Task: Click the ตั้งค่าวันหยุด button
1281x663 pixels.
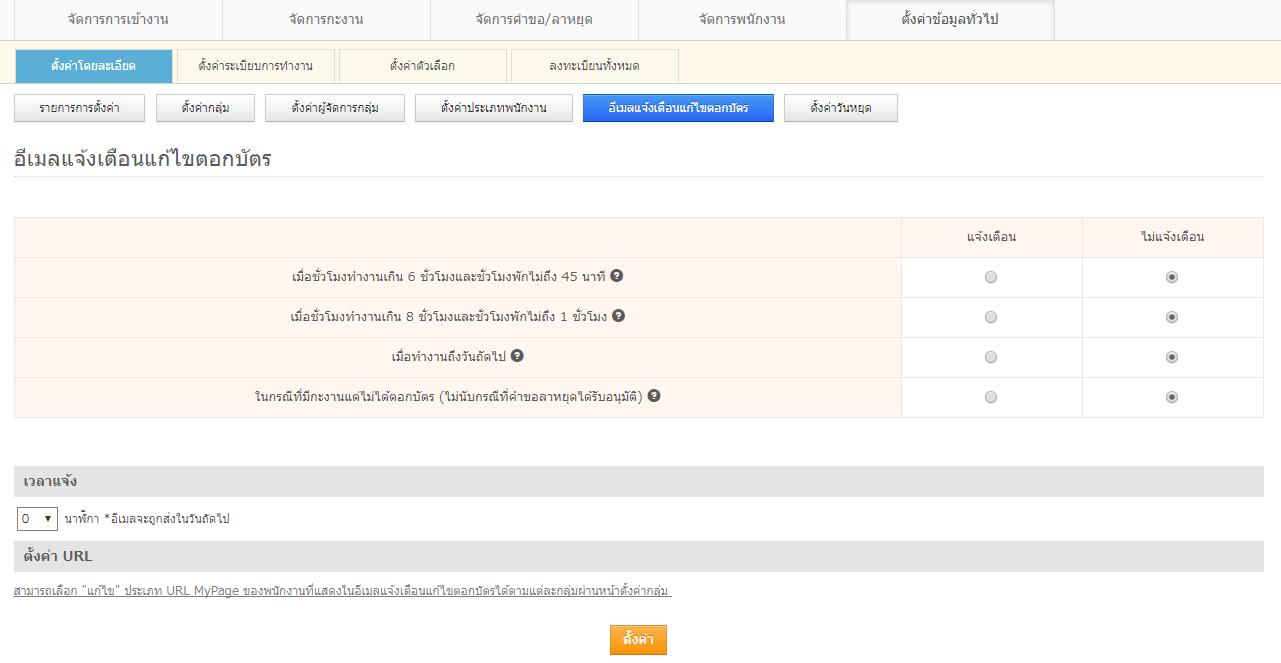Action: coord(840,108)
